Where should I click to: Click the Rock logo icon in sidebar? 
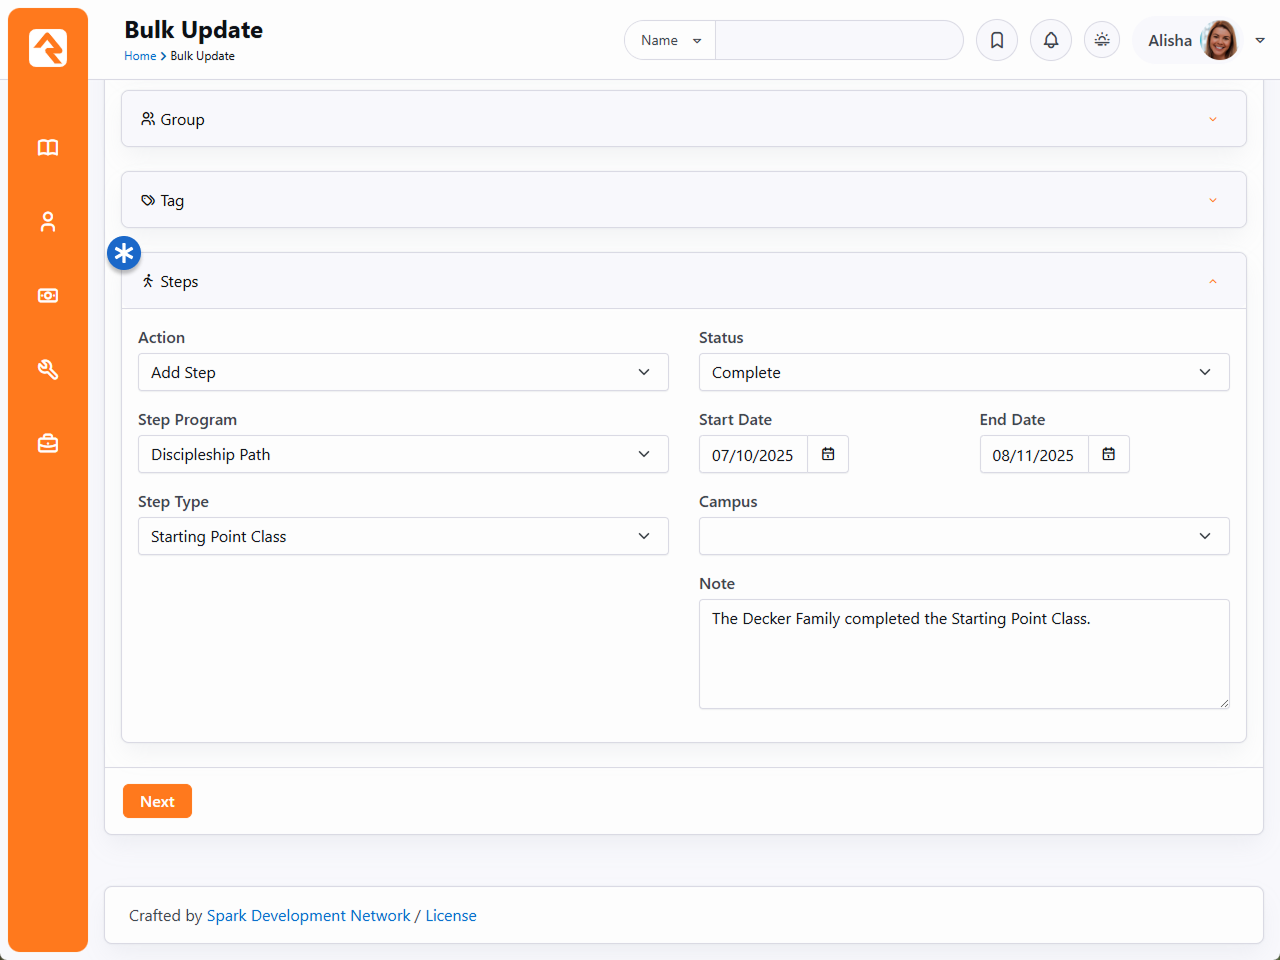(x=48, y=48)
